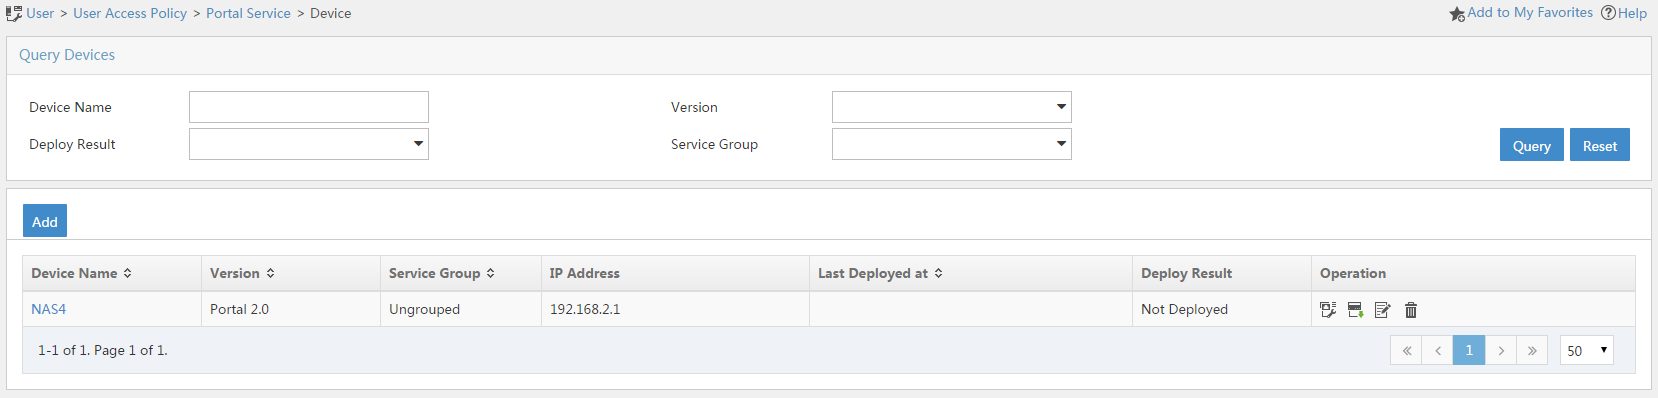The width and height of the screenshot is (1658, 398).
Task: Click the Help question mark icon
Action: [x=1608, y=13]
